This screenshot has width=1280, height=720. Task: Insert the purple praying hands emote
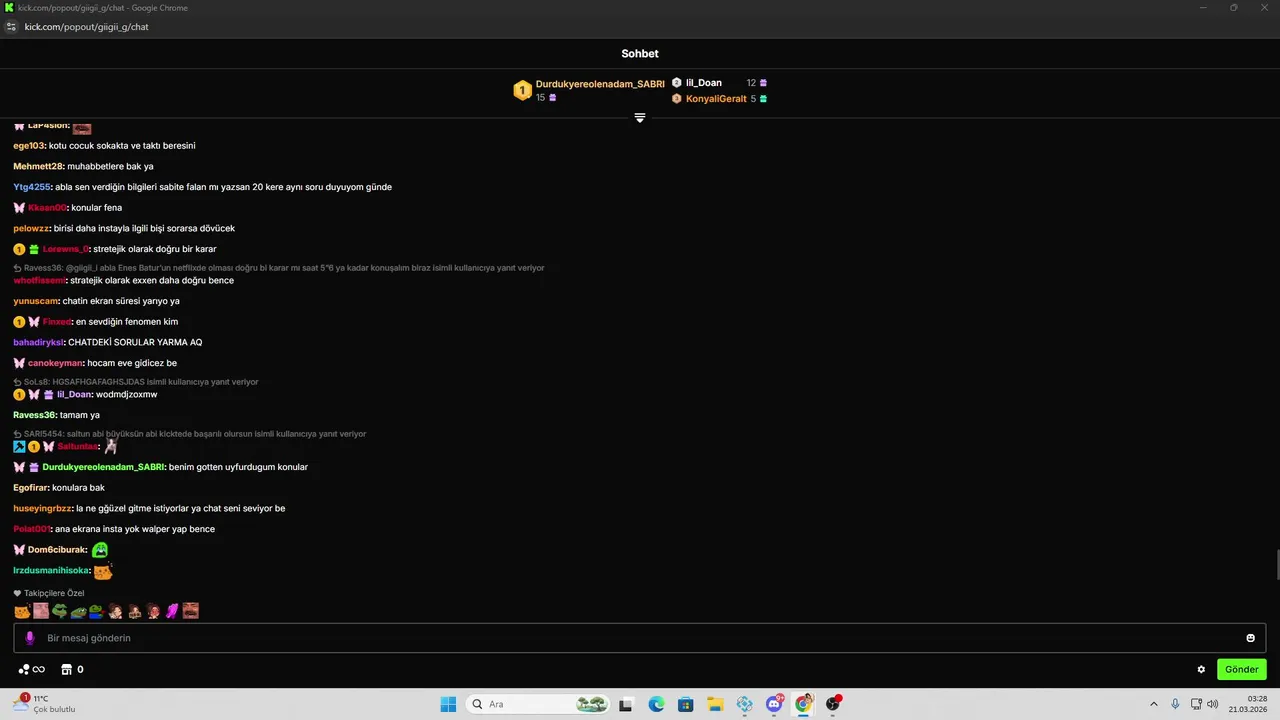click(x=172, y=611)
